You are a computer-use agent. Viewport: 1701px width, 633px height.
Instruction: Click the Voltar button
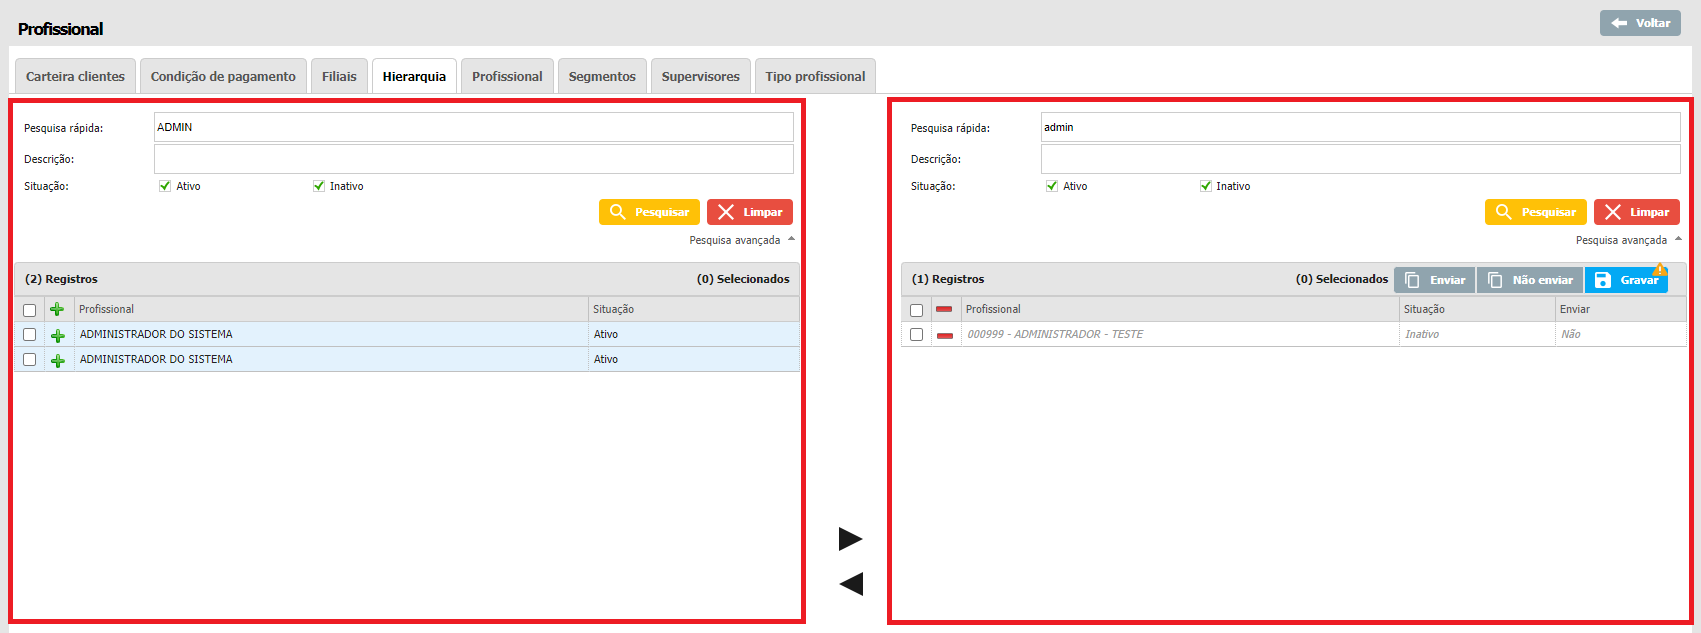[1640, 23]
